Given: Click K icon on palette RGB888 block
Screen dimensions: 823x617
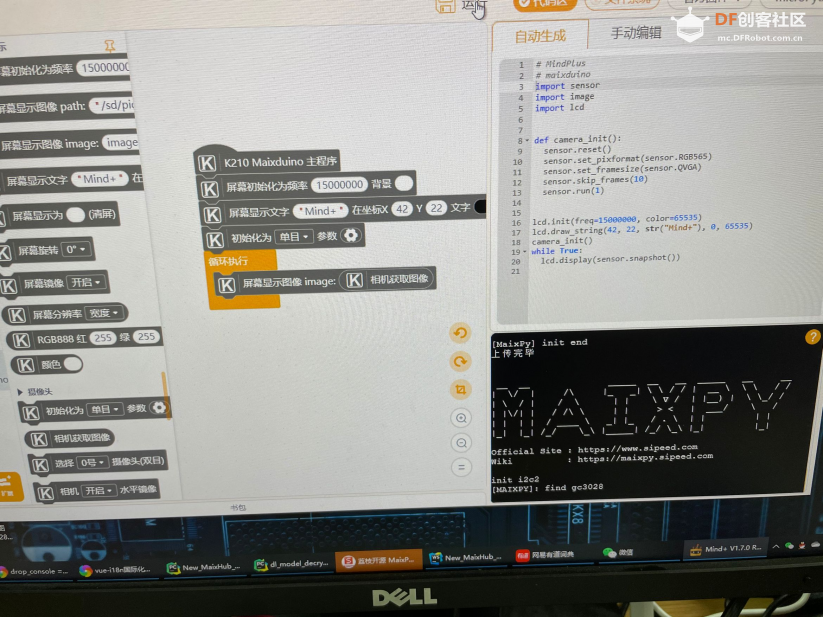Looking at the screenshot, I should (x=21, y=341).
